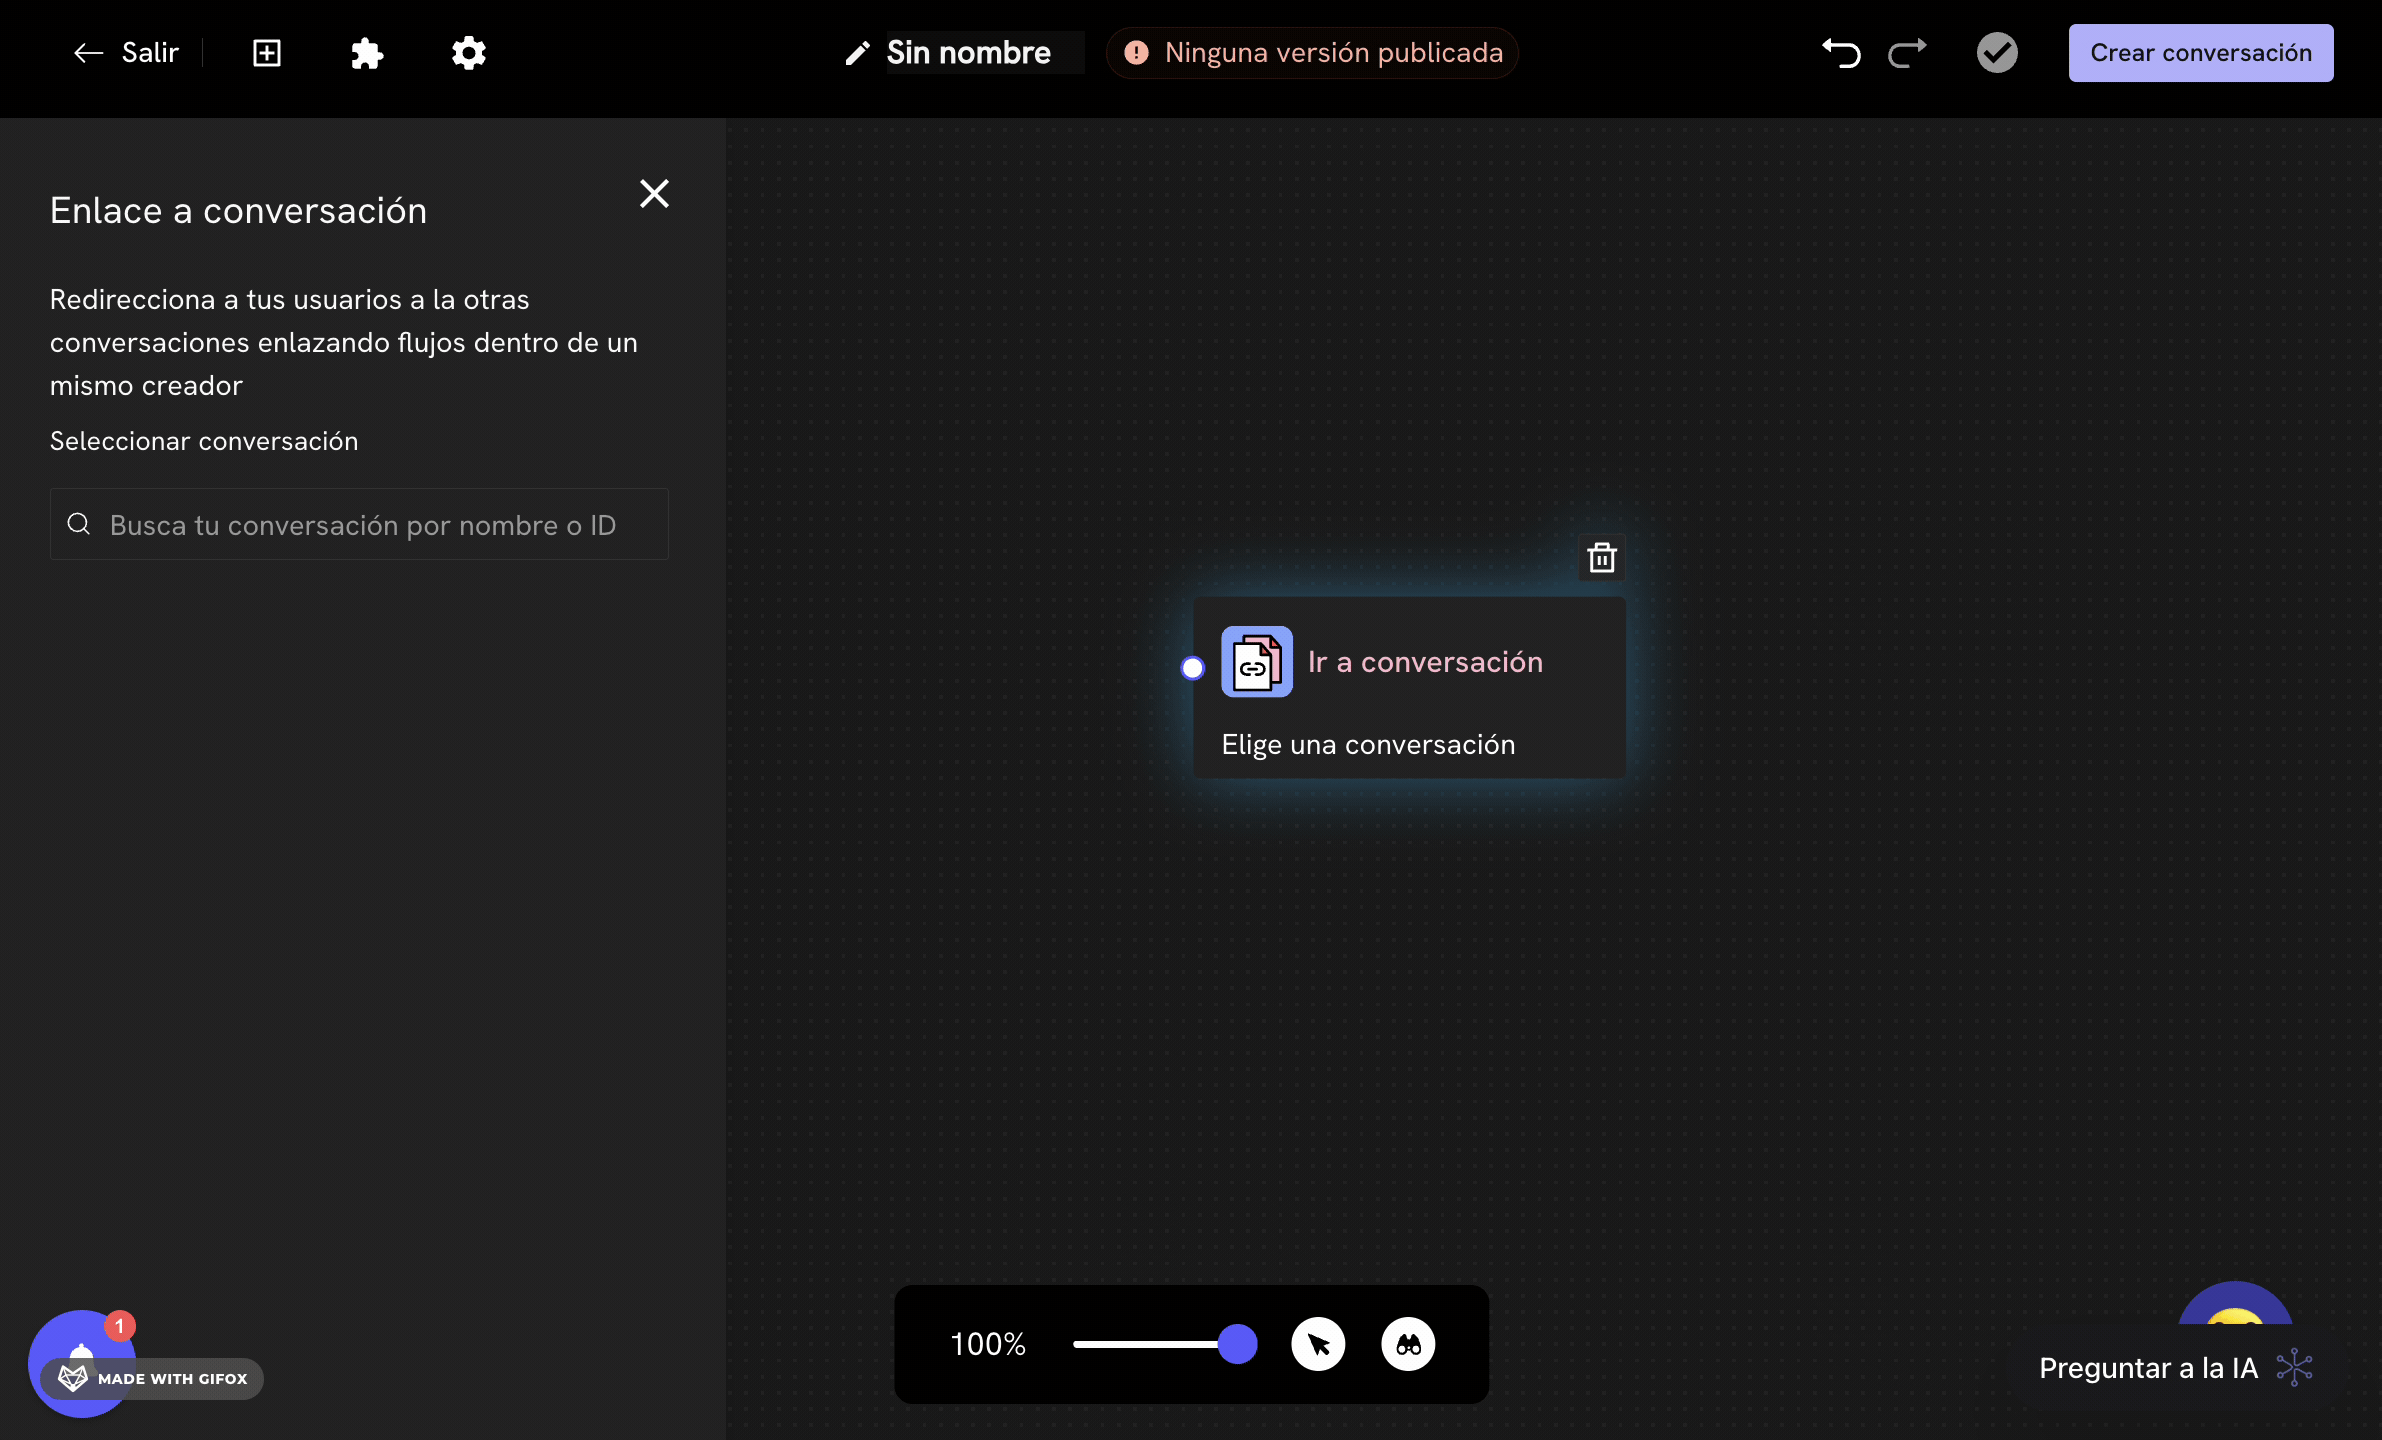2382x1440 pixels.
Task: Focus the Busca tu conversación search field
Action: tap(360, 525)
